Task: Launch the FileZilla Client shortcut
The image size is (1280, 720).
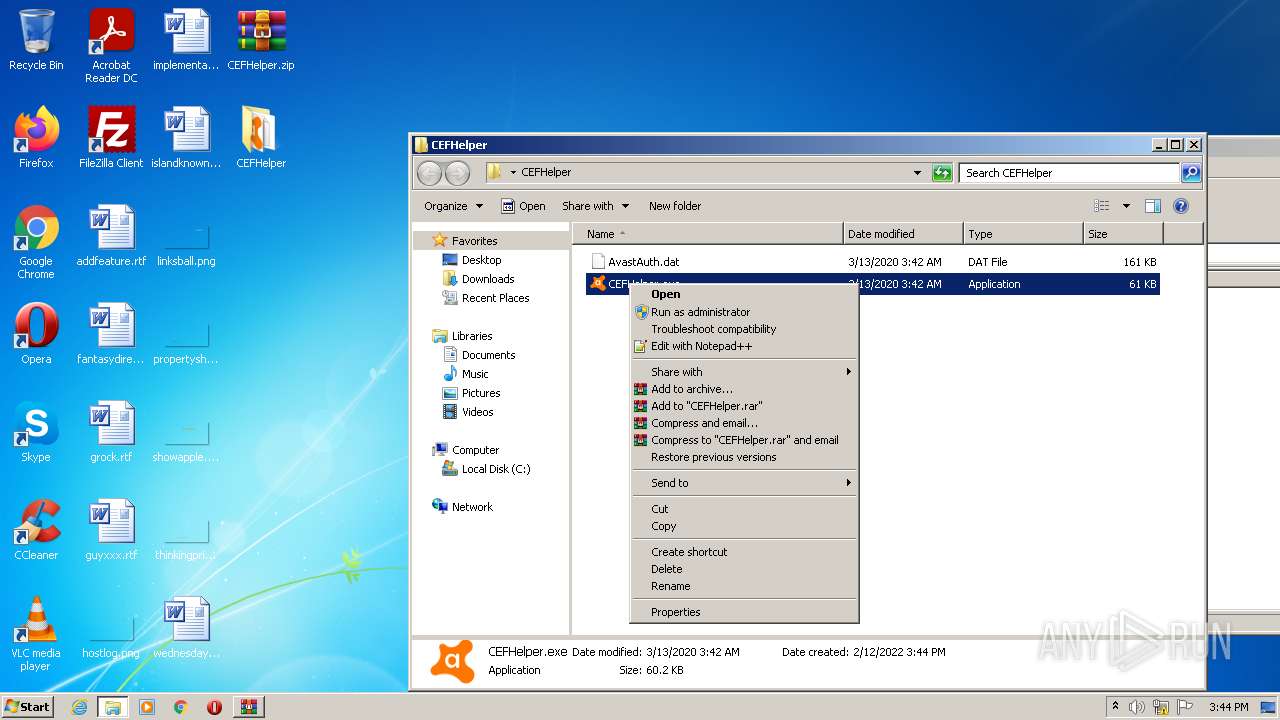Action: (x=111, y=138)
